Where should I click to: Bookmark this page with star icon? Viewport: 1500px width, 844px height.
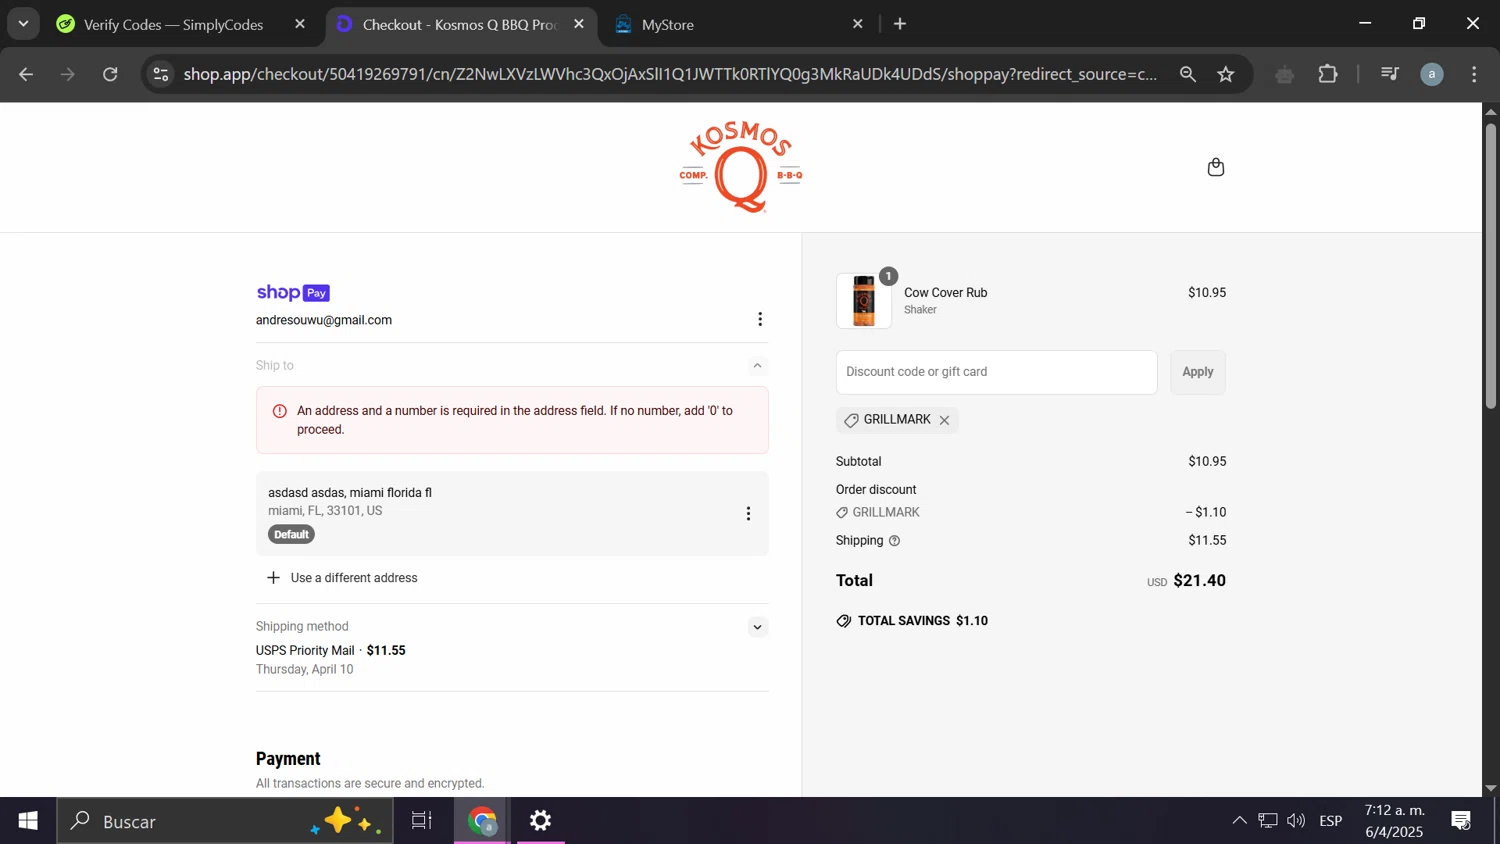[x=1226, y=74]
